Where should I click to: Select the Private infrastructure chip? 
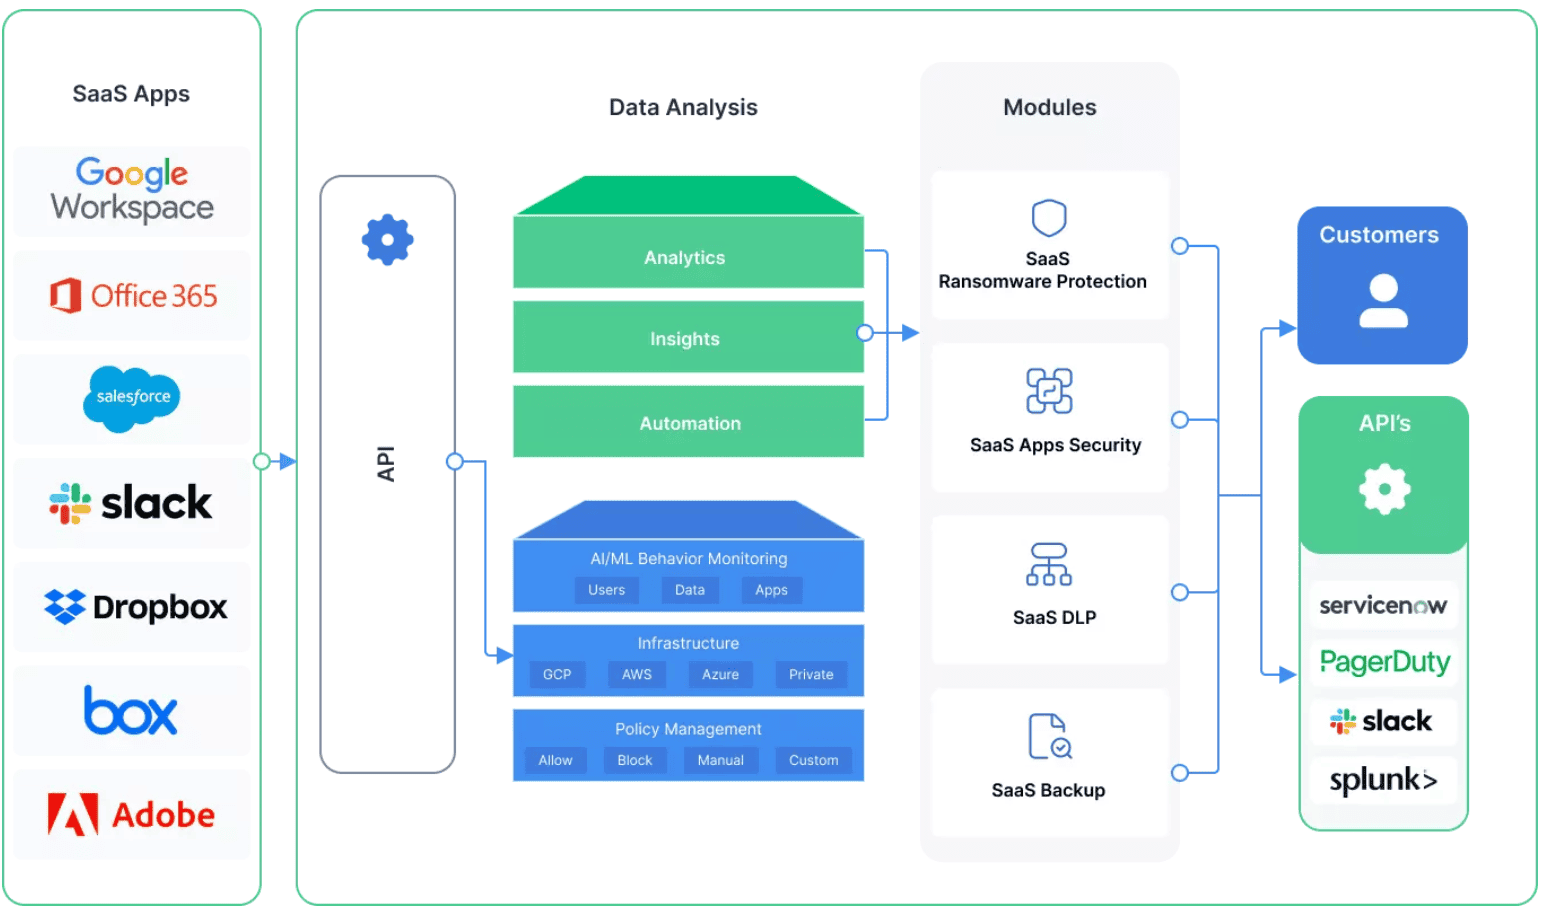pyautogui.click(x=811, y=675)
